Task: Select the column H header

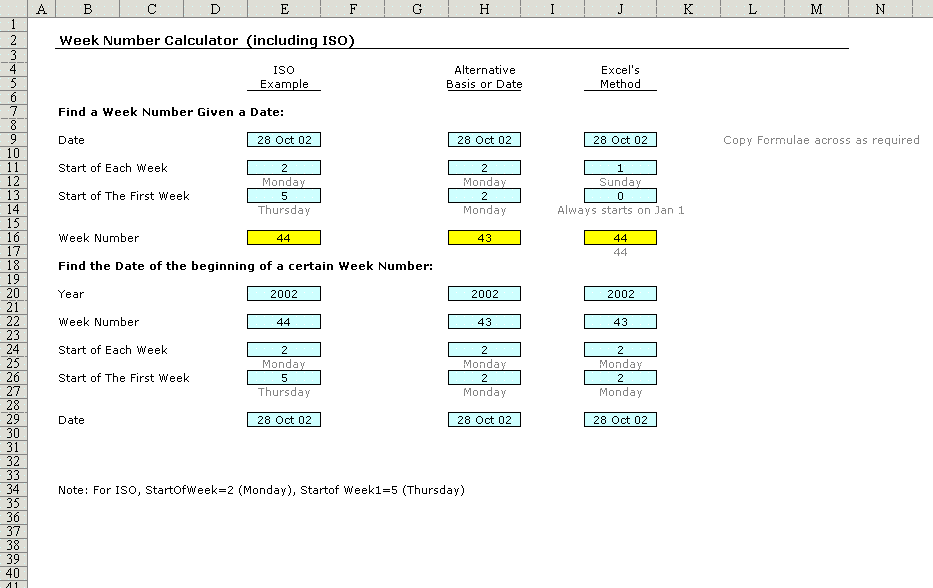Action: (484, 9)
